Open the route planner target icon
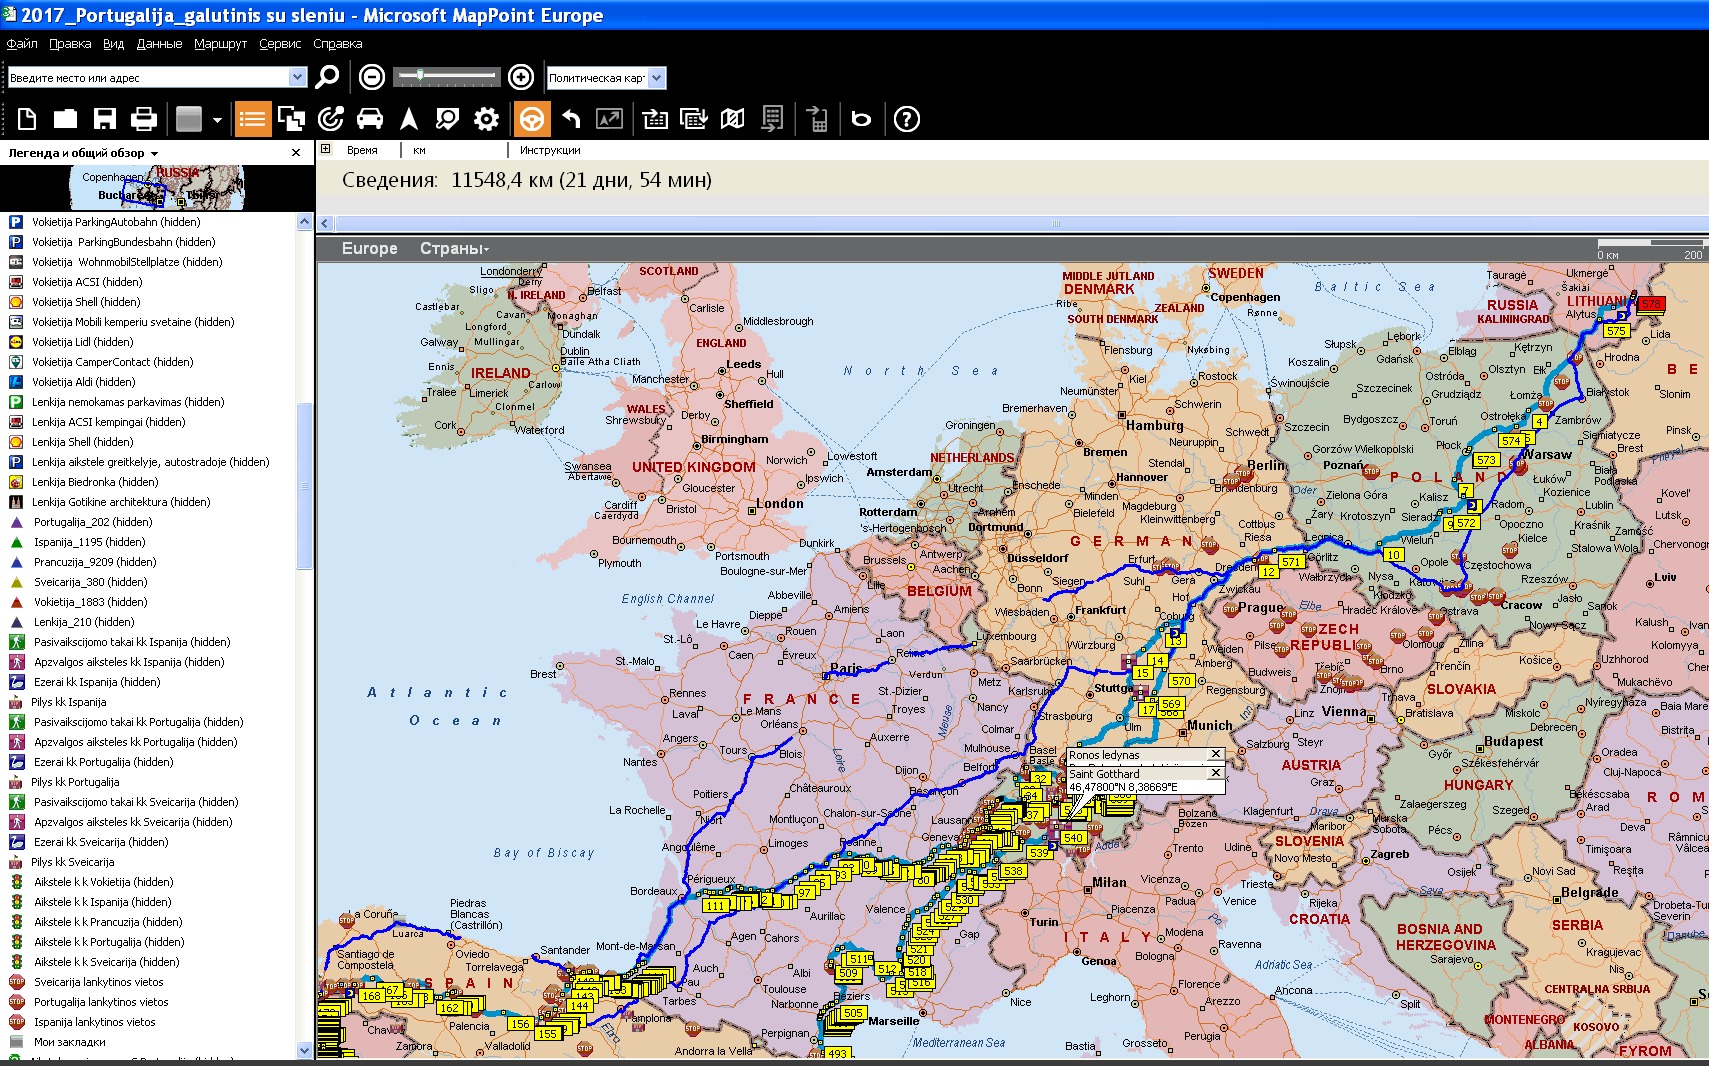Screen dimensions: 1709x1066 [x=331, y=119]
